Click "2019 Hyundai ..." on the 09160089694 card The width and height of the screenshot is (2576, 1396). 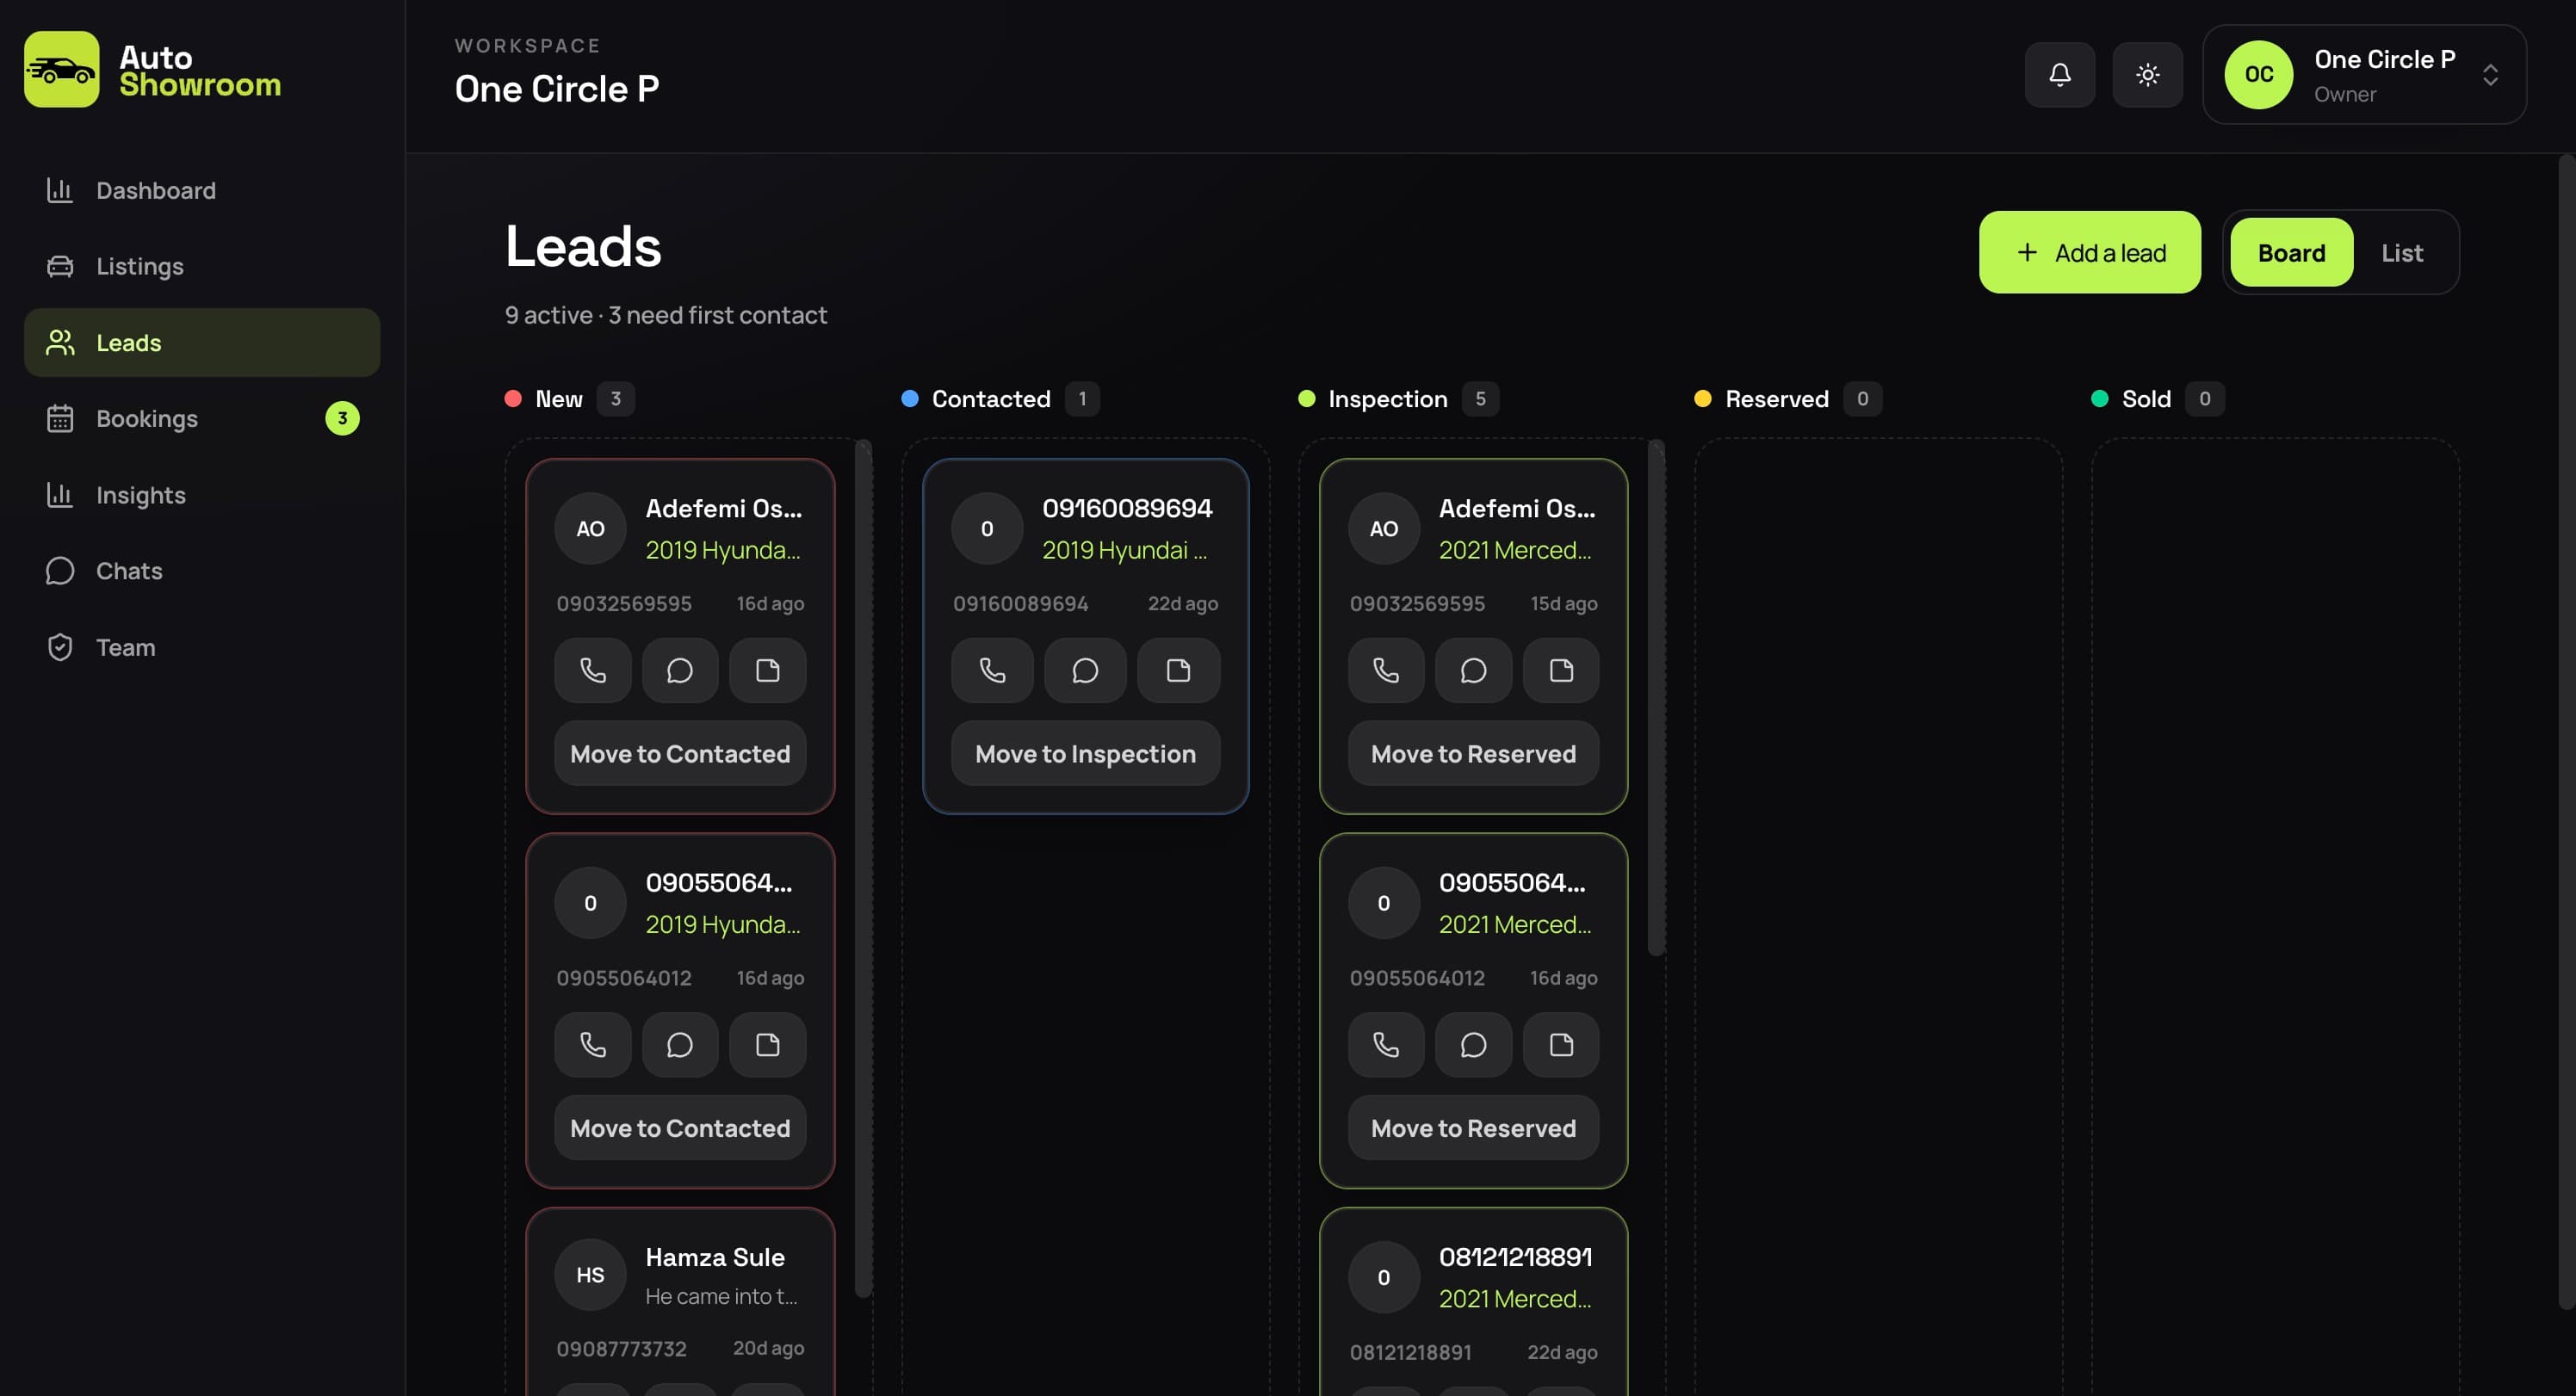point(1124,549)
